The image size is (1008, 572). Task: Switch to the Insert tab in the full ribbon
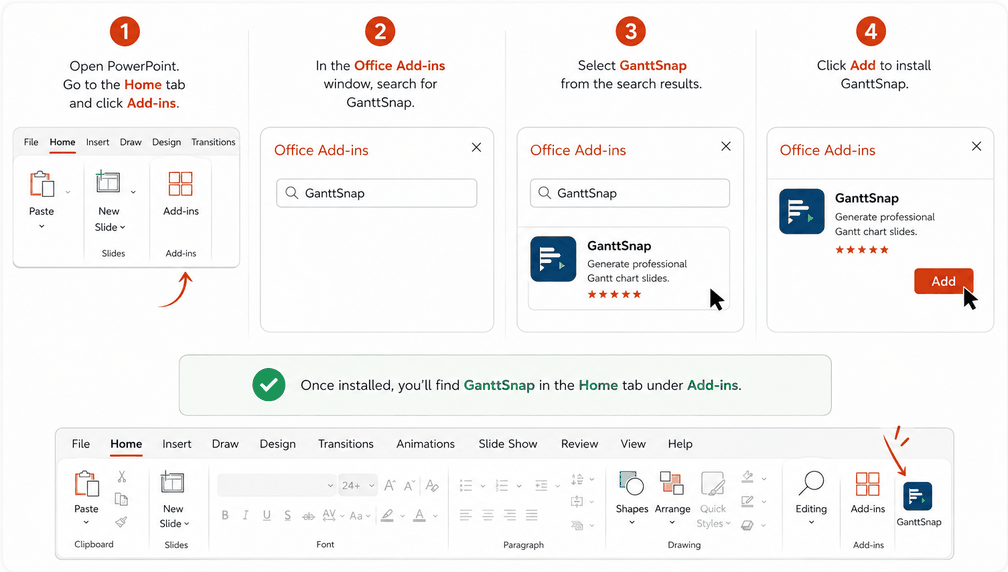coord(177,443)
